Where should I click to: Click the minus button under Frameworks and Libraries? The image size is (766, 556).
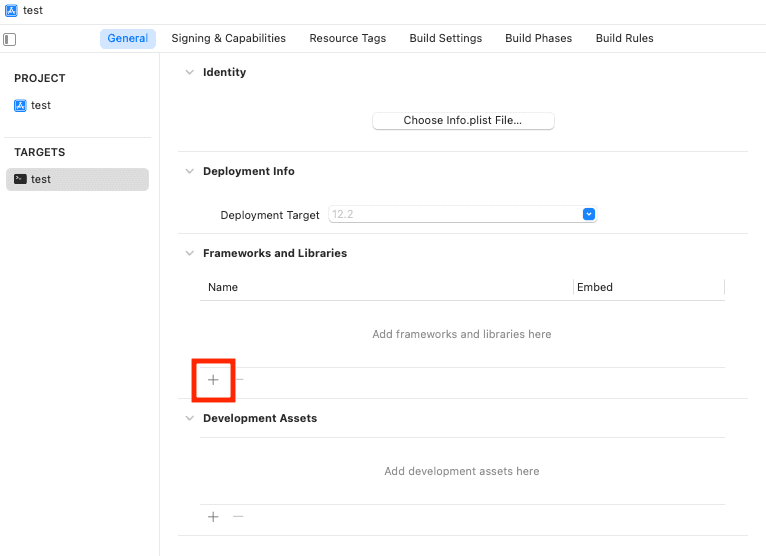(239, 380)
